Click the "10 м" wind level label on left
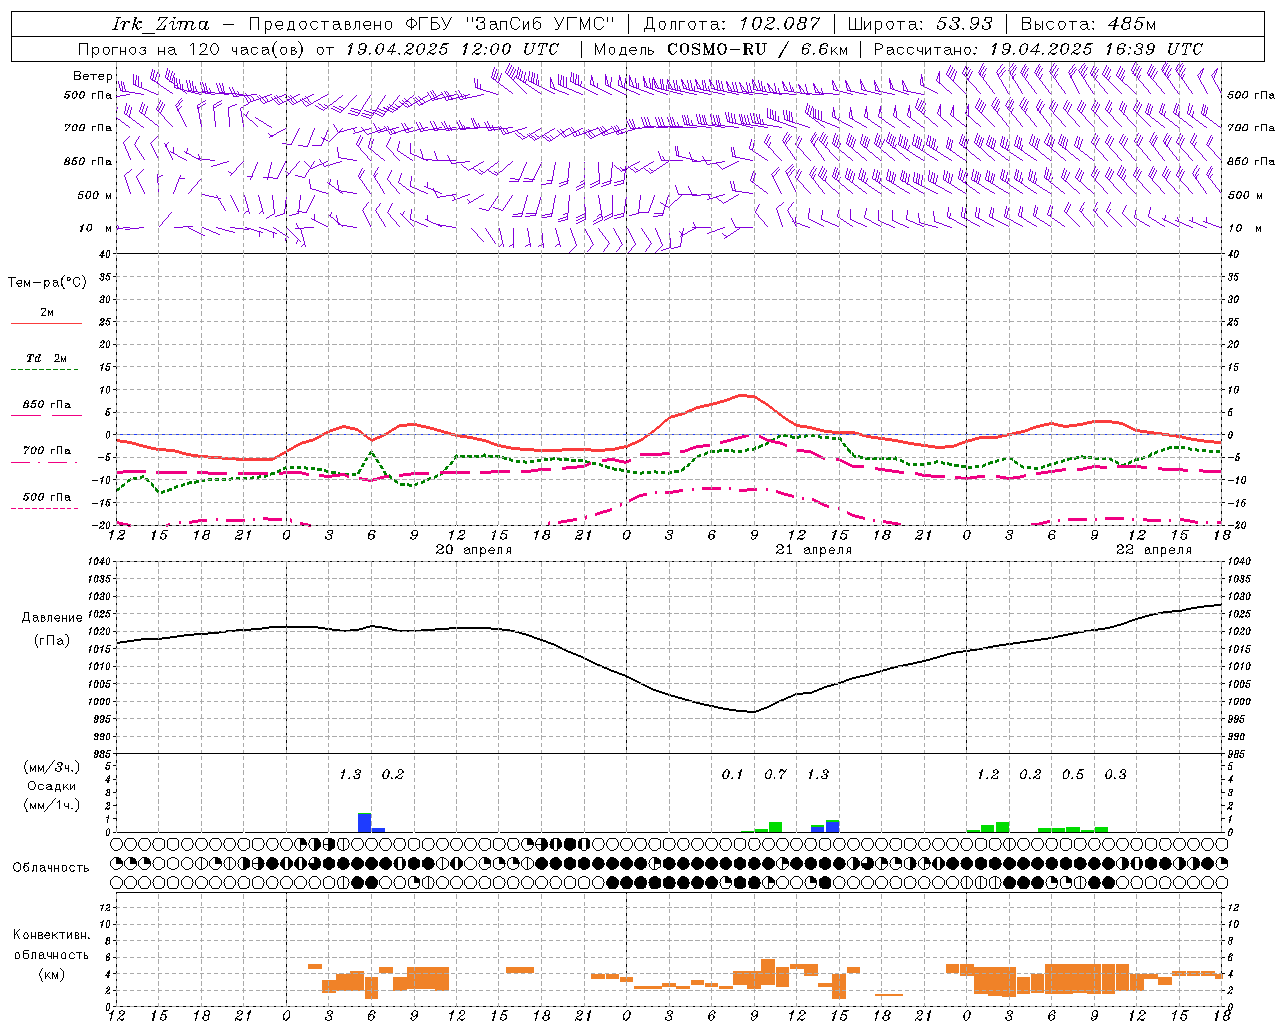The width and height of the screenshot is (1280, 1024). pyautogui.click(x=95, y=228)
